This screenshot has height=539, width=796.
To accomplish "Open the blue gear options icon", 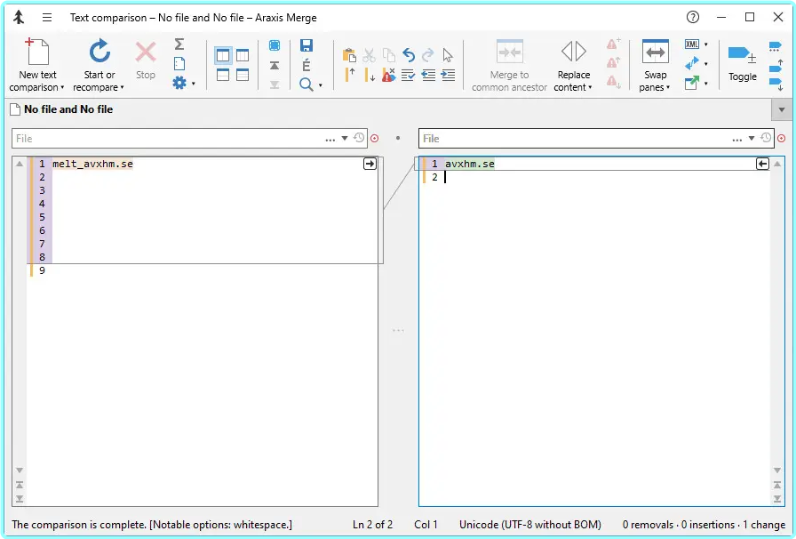I will [179, 83].
